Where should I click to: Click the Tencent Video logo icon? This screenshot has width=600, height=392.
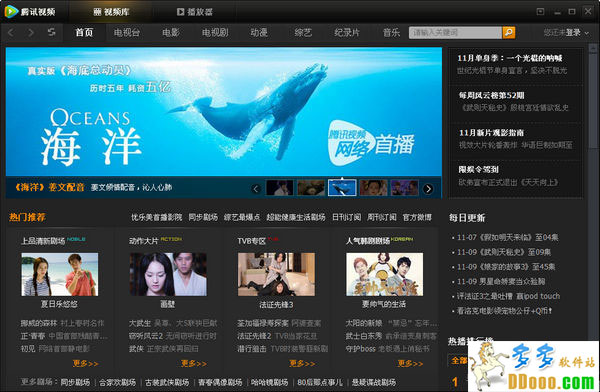[11, 11]
